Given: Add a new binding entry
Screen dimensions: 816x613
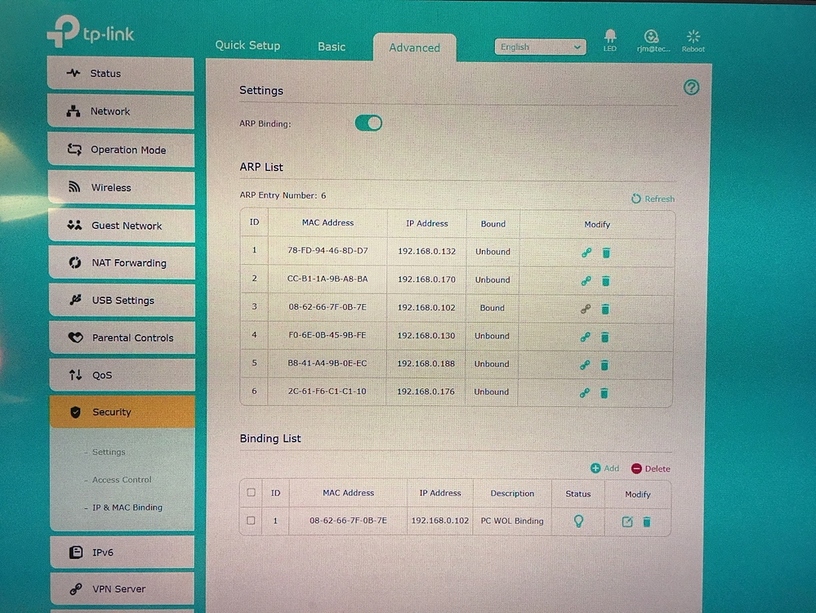Looking at the screenshot, I should click(x=605, y=468).
